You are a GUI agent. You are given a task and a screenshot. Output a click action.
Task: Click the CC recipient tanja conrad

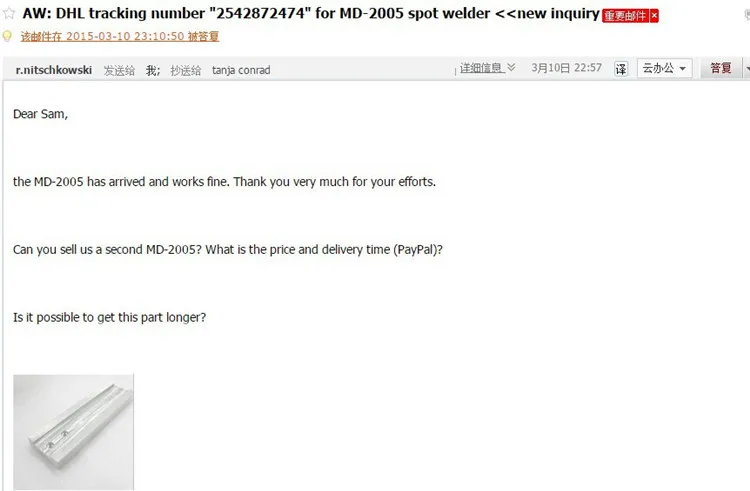(241, 70)
